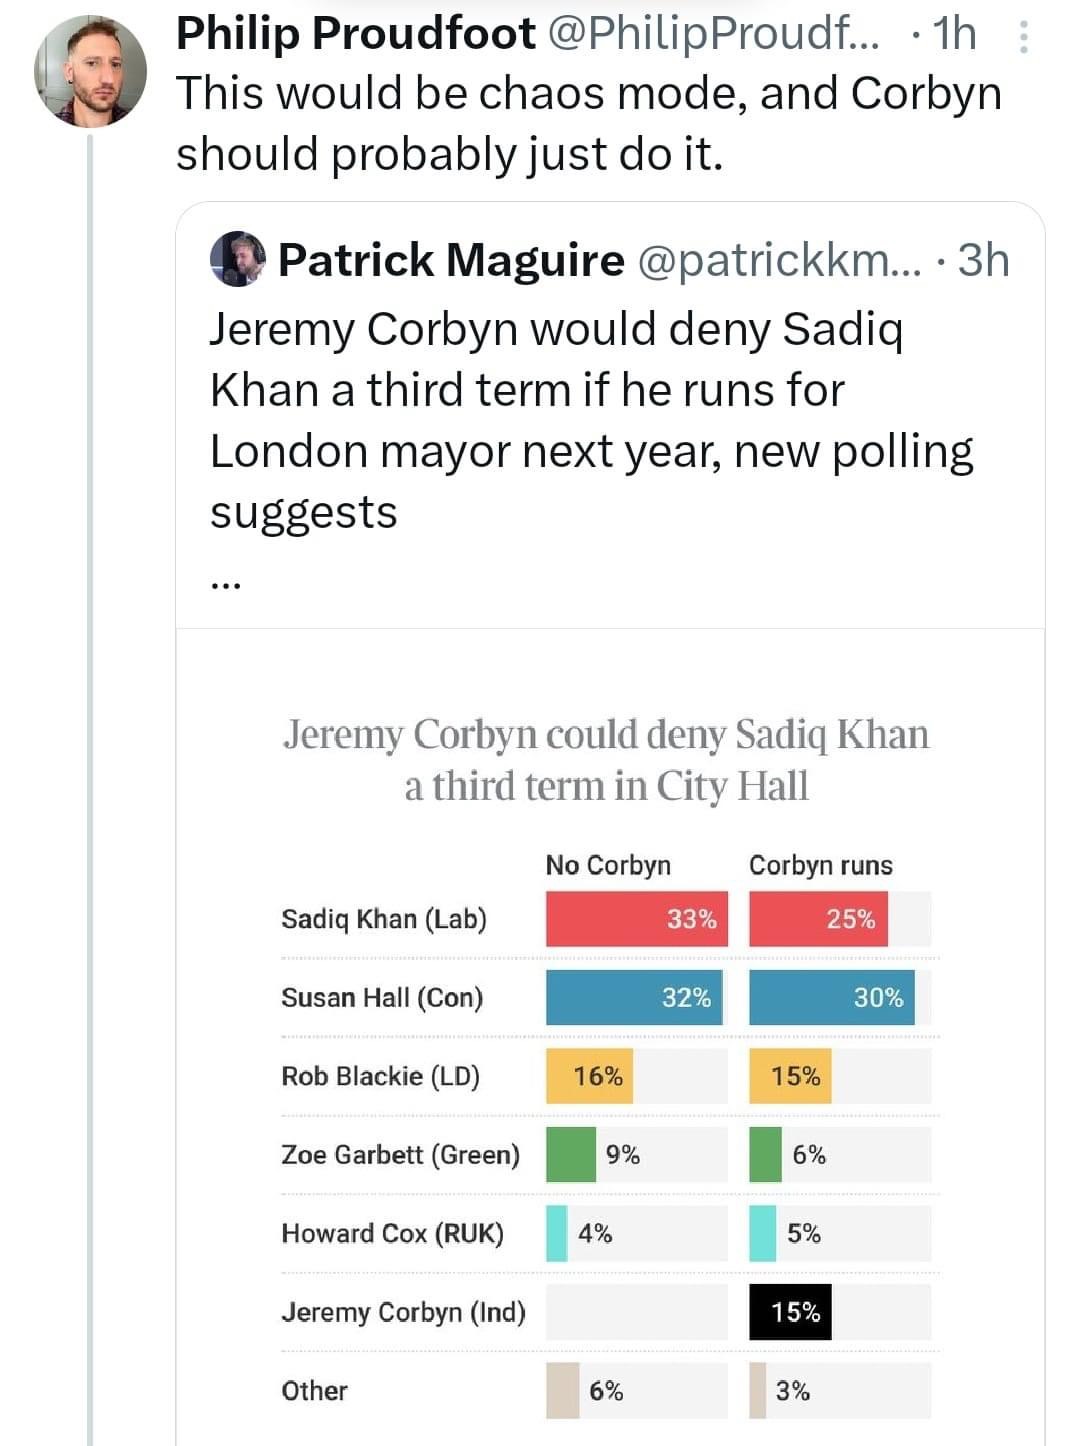Open the tweet's three-dot options menu
Viewport: 1080px width, 1446px height.
(x=1023, y=37)
